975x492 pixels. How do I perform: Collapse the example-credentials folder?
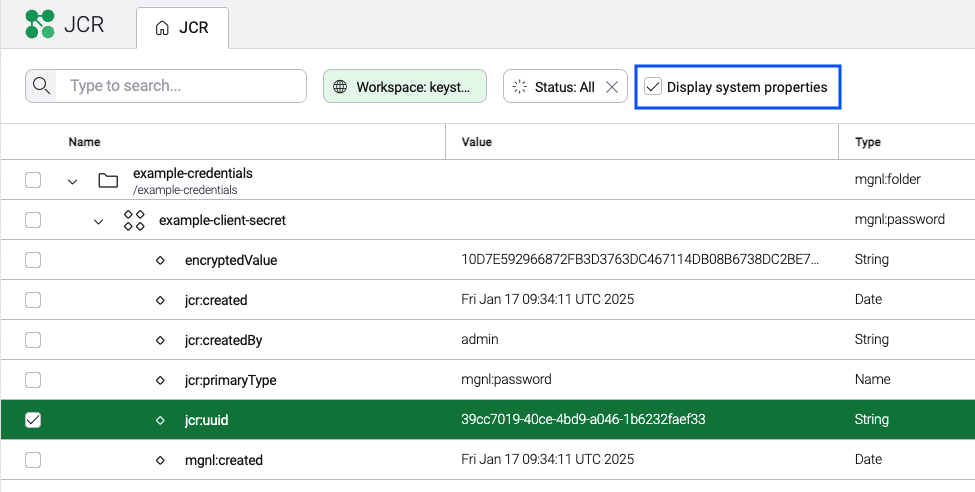[72, 181]
